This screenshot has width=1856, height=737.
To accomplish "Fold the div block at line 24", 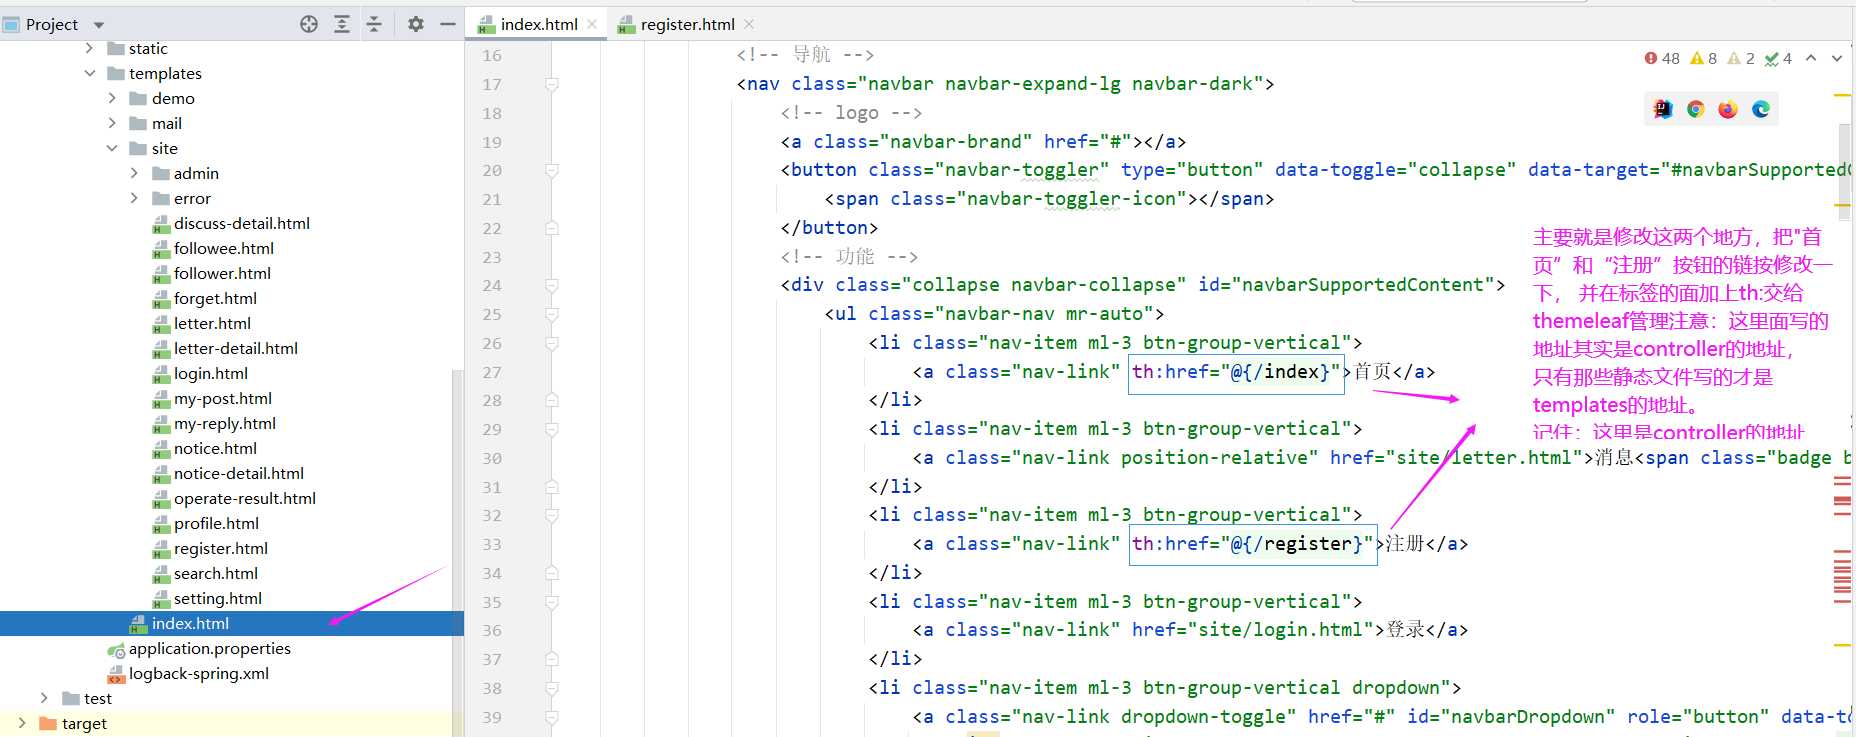I will [x=551, y=286].
